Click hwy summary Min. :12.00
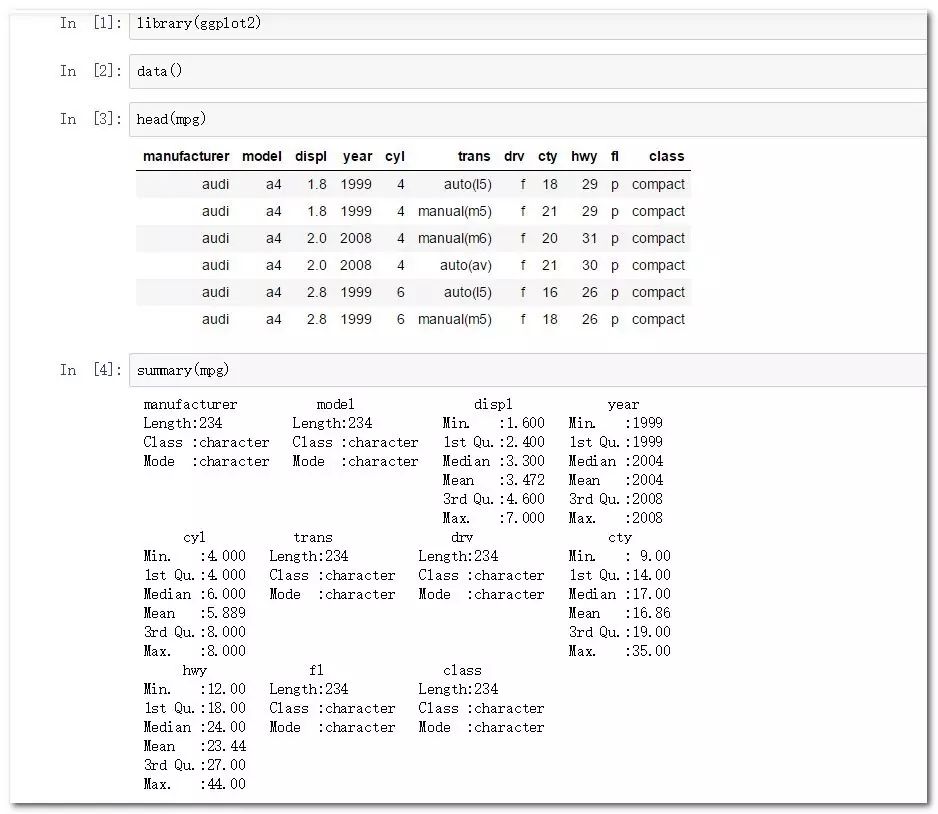Viewport: 938px width, 814px height. tap(194, 689)
